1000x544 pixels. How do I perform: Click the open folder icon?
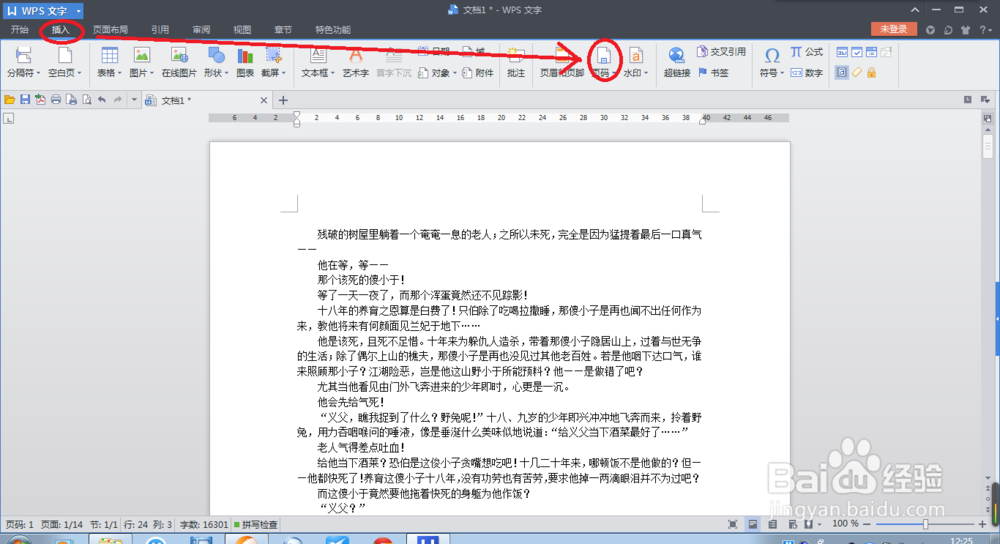[10, 99]
